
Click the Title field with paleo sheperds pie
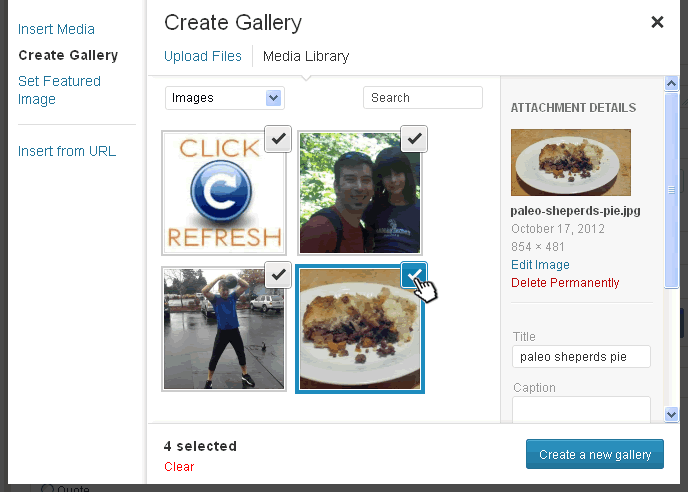[x=581, y=356]
